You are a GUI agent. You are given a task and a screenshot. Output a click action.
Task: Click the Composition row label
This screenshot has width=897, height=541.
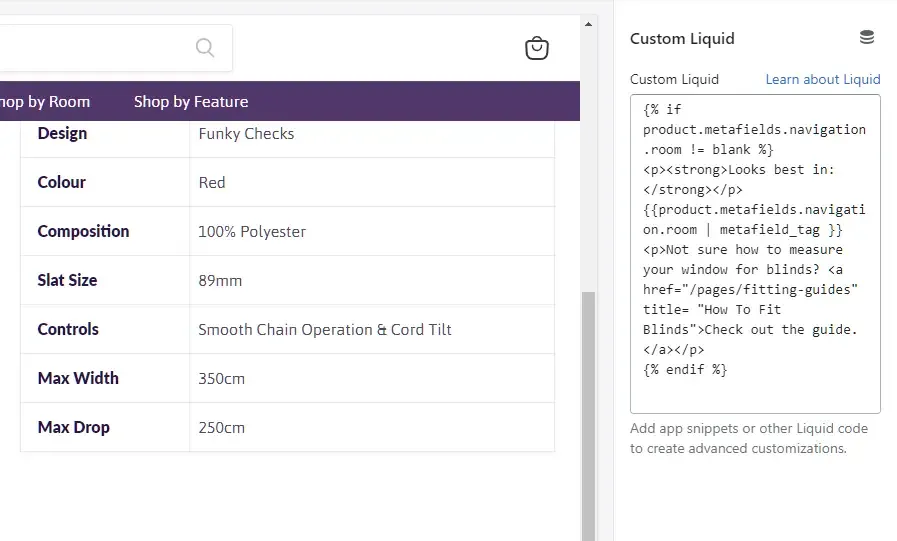[x=84, y=232]
